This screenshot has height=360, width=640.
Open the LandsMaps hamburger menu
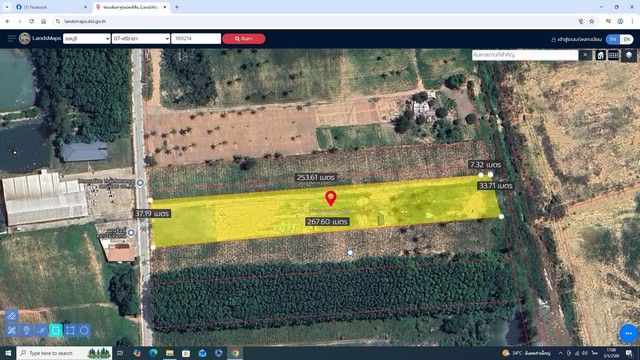tap(11, 38)
